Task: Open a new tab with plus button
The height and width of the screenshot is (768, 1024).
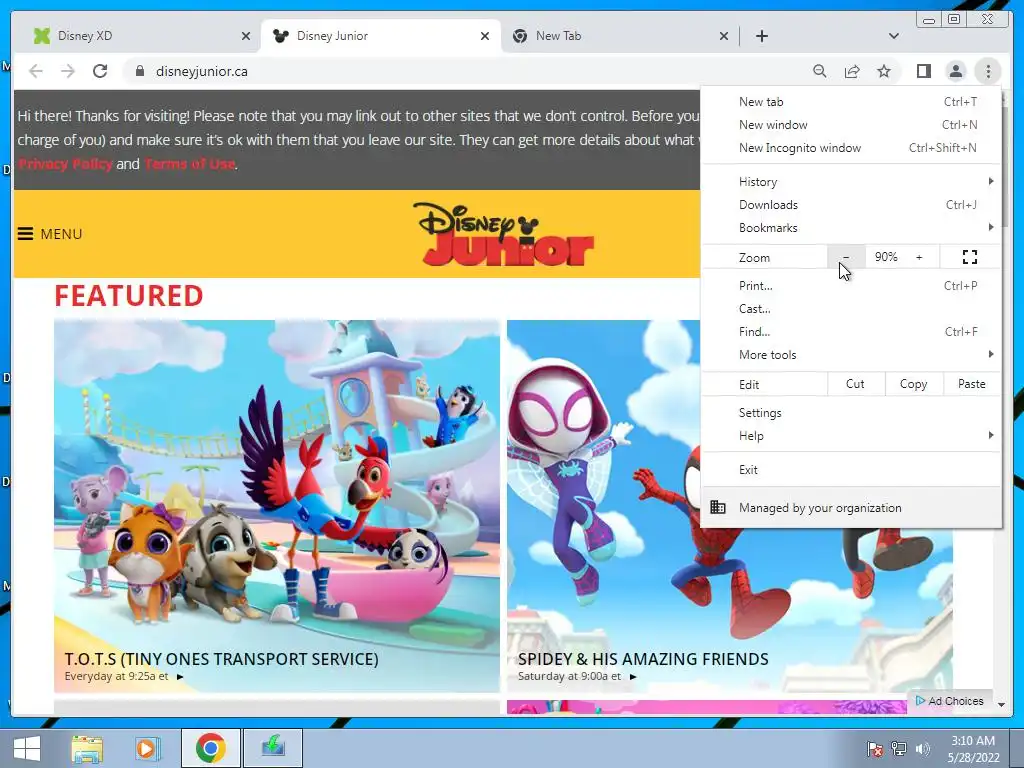Action: tap(761, 36)
